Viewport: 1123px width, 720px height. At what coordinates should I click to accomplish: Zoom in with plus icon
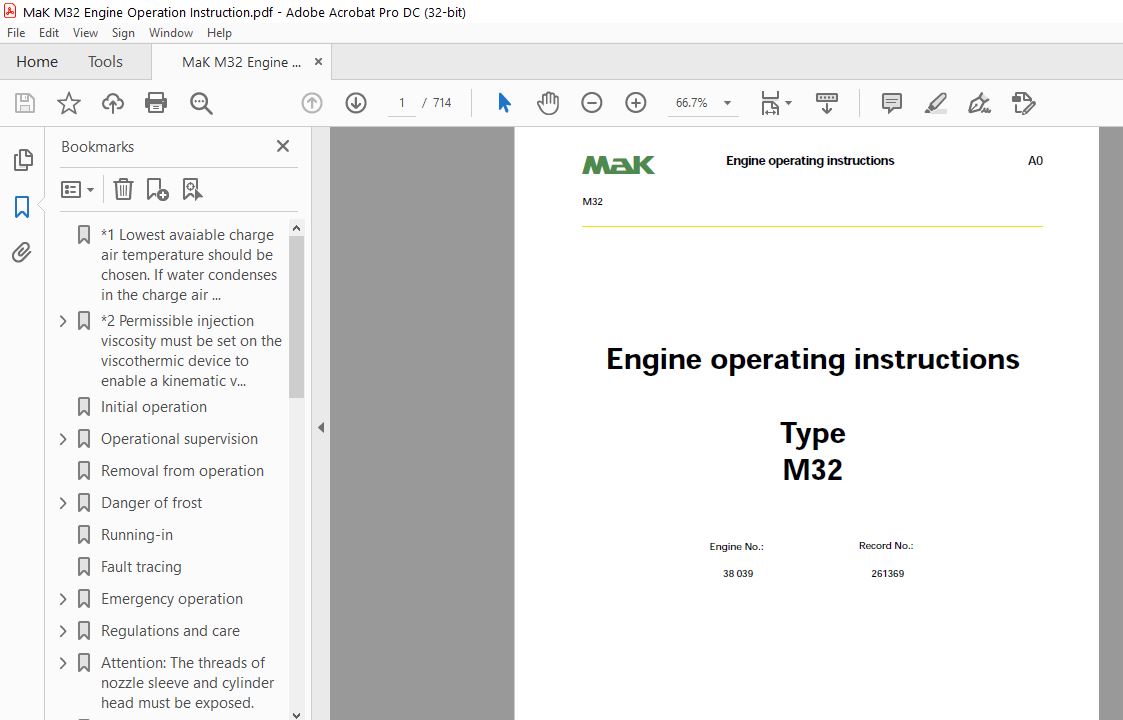(x=636, y=103)
